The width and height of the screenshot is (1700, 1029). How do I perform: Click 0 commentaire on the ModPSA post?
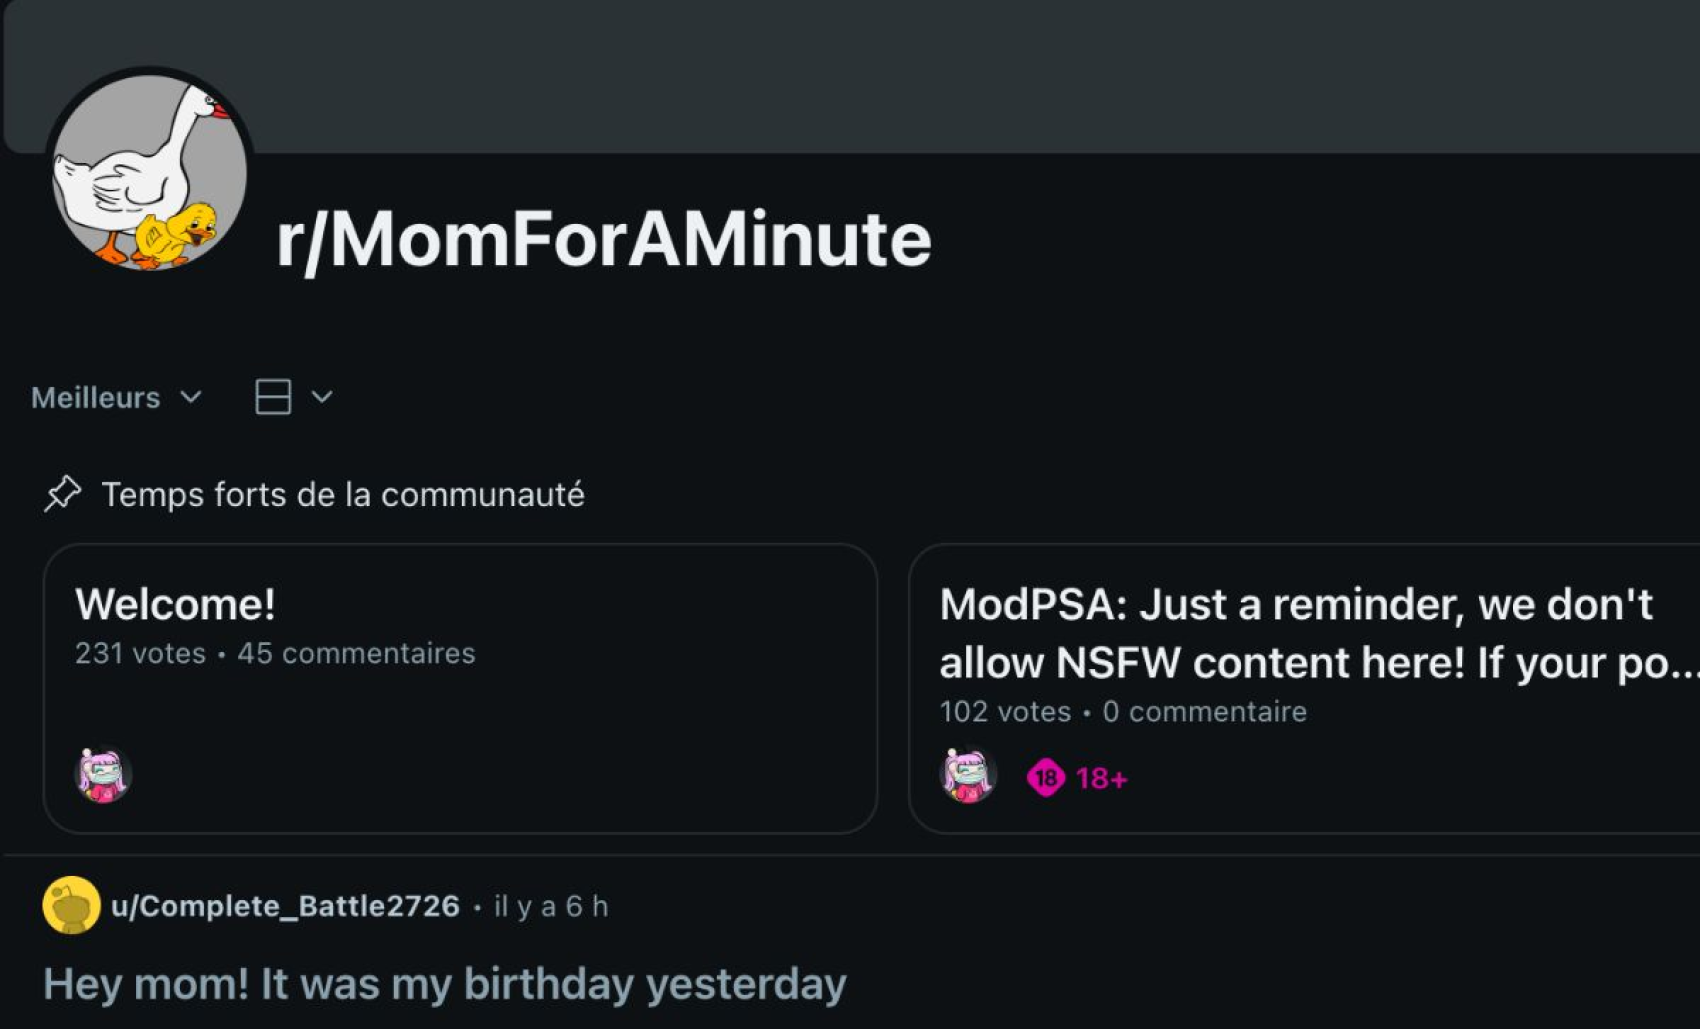(x=1204, y=712)
